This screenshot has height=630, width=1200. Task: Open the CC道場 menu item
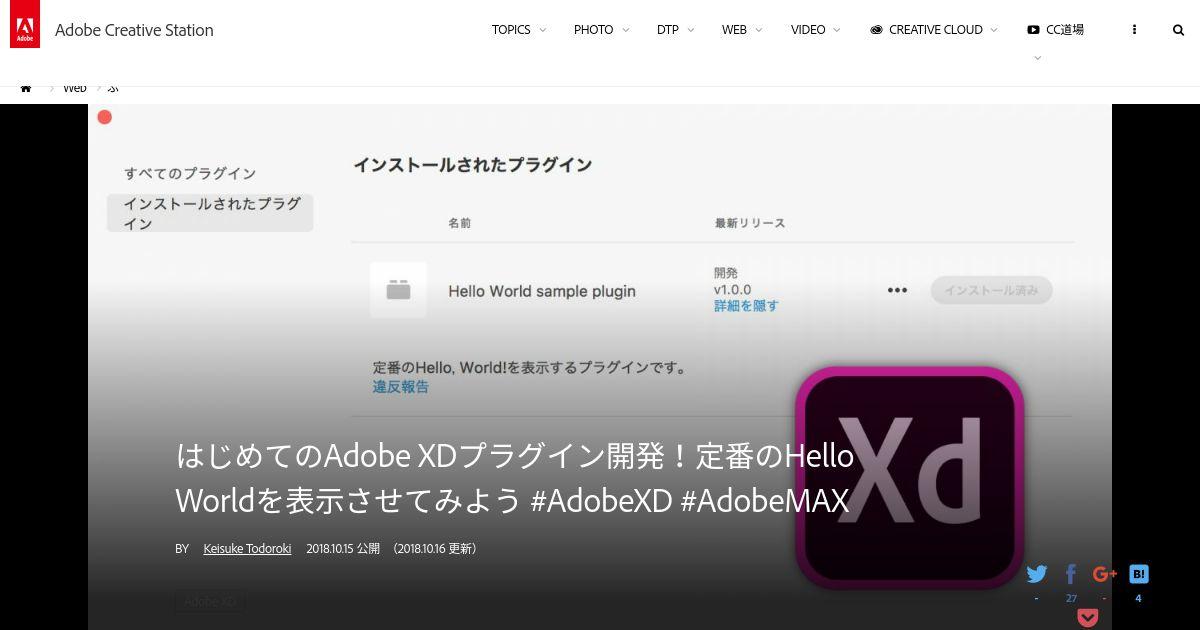coord(1065,30)
